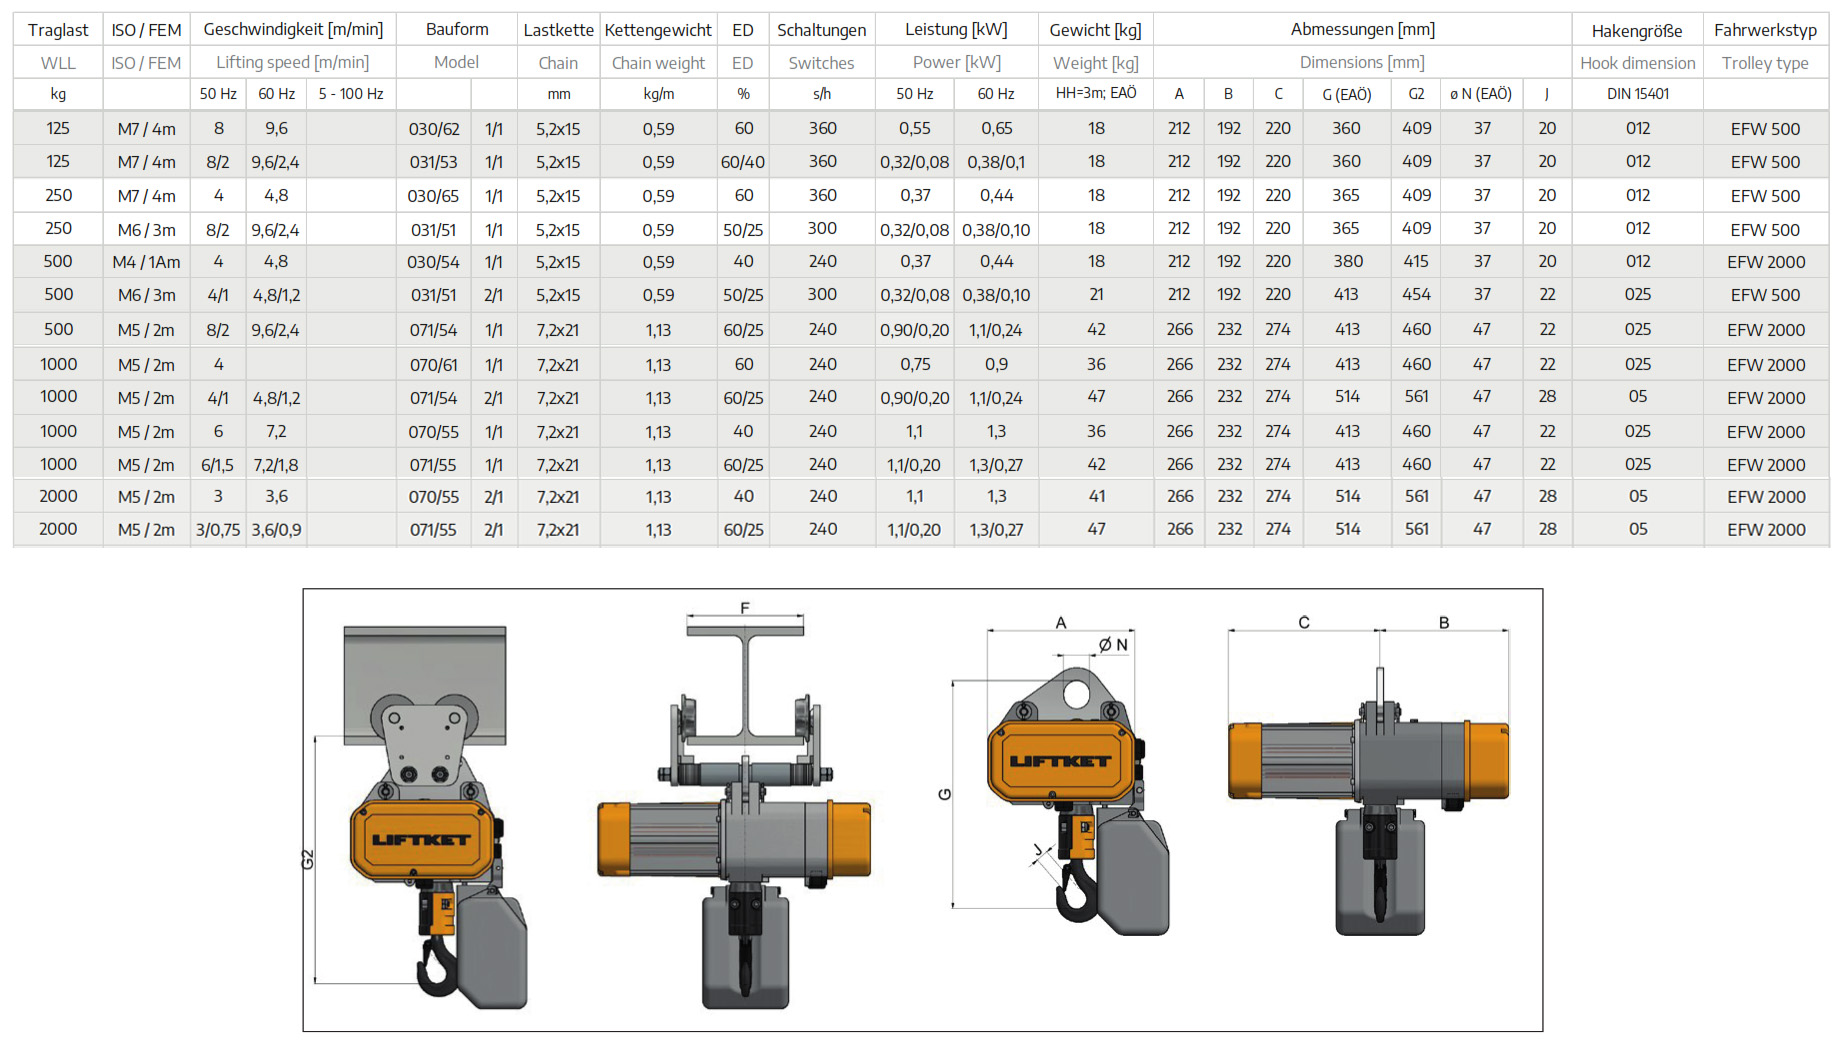The image size is (1845, 1050).
Task: Click the G2 dimension label in drawing
Action: pos(308,859)
